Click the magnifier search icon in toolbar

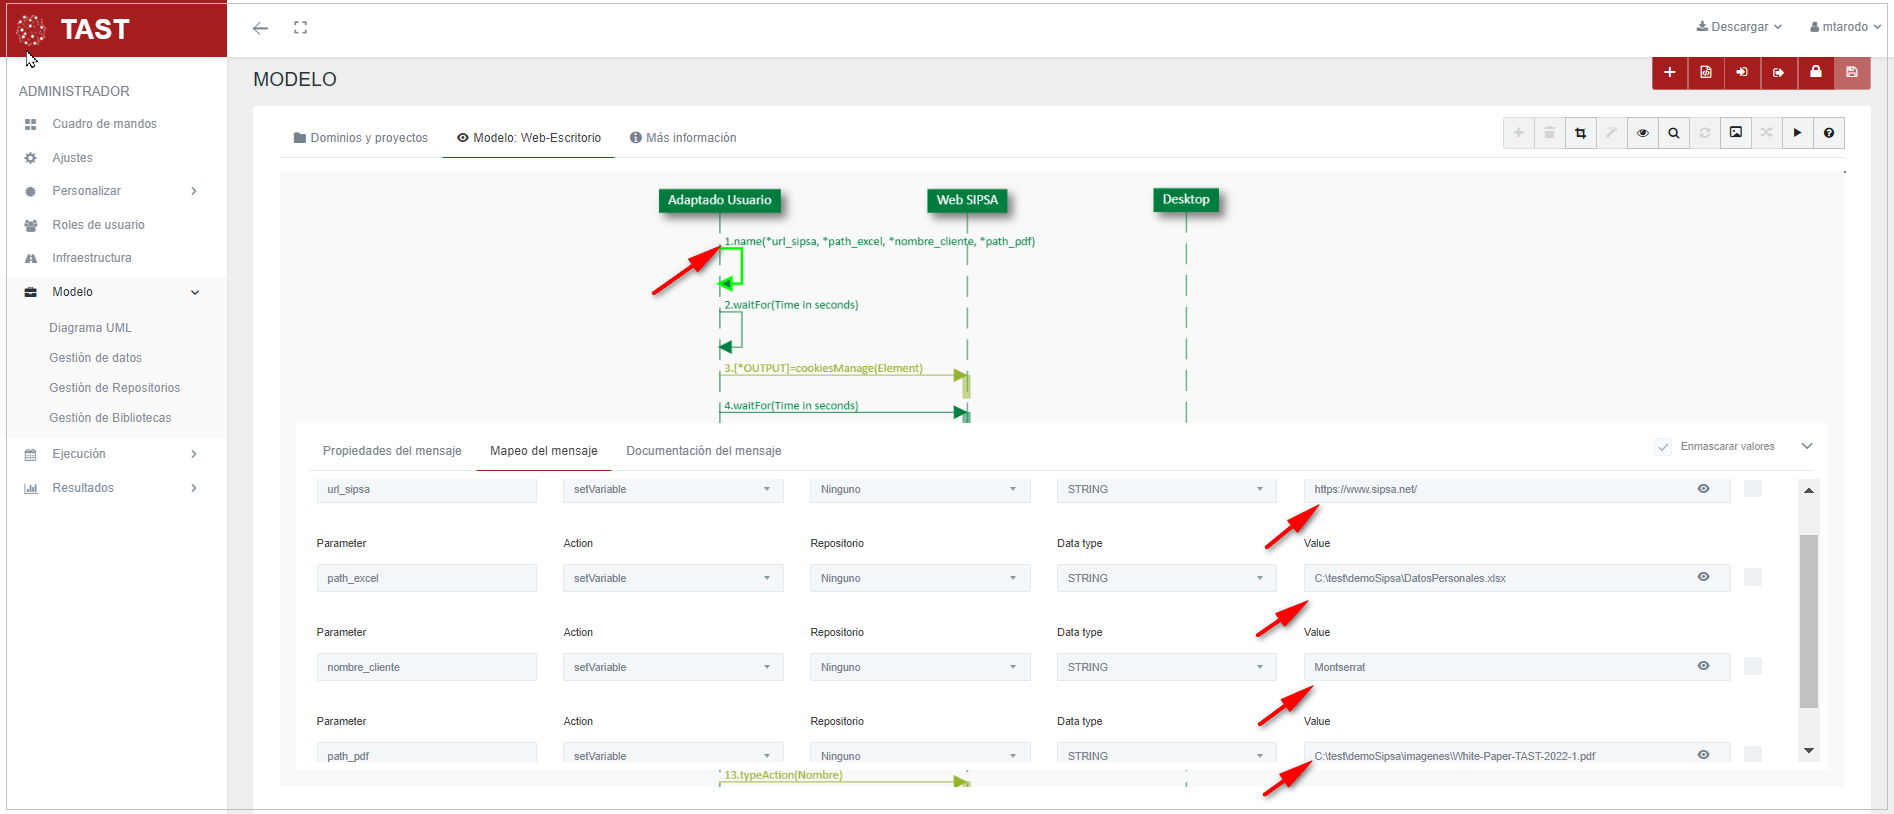pyautogui.click(x=1673, y=133)
